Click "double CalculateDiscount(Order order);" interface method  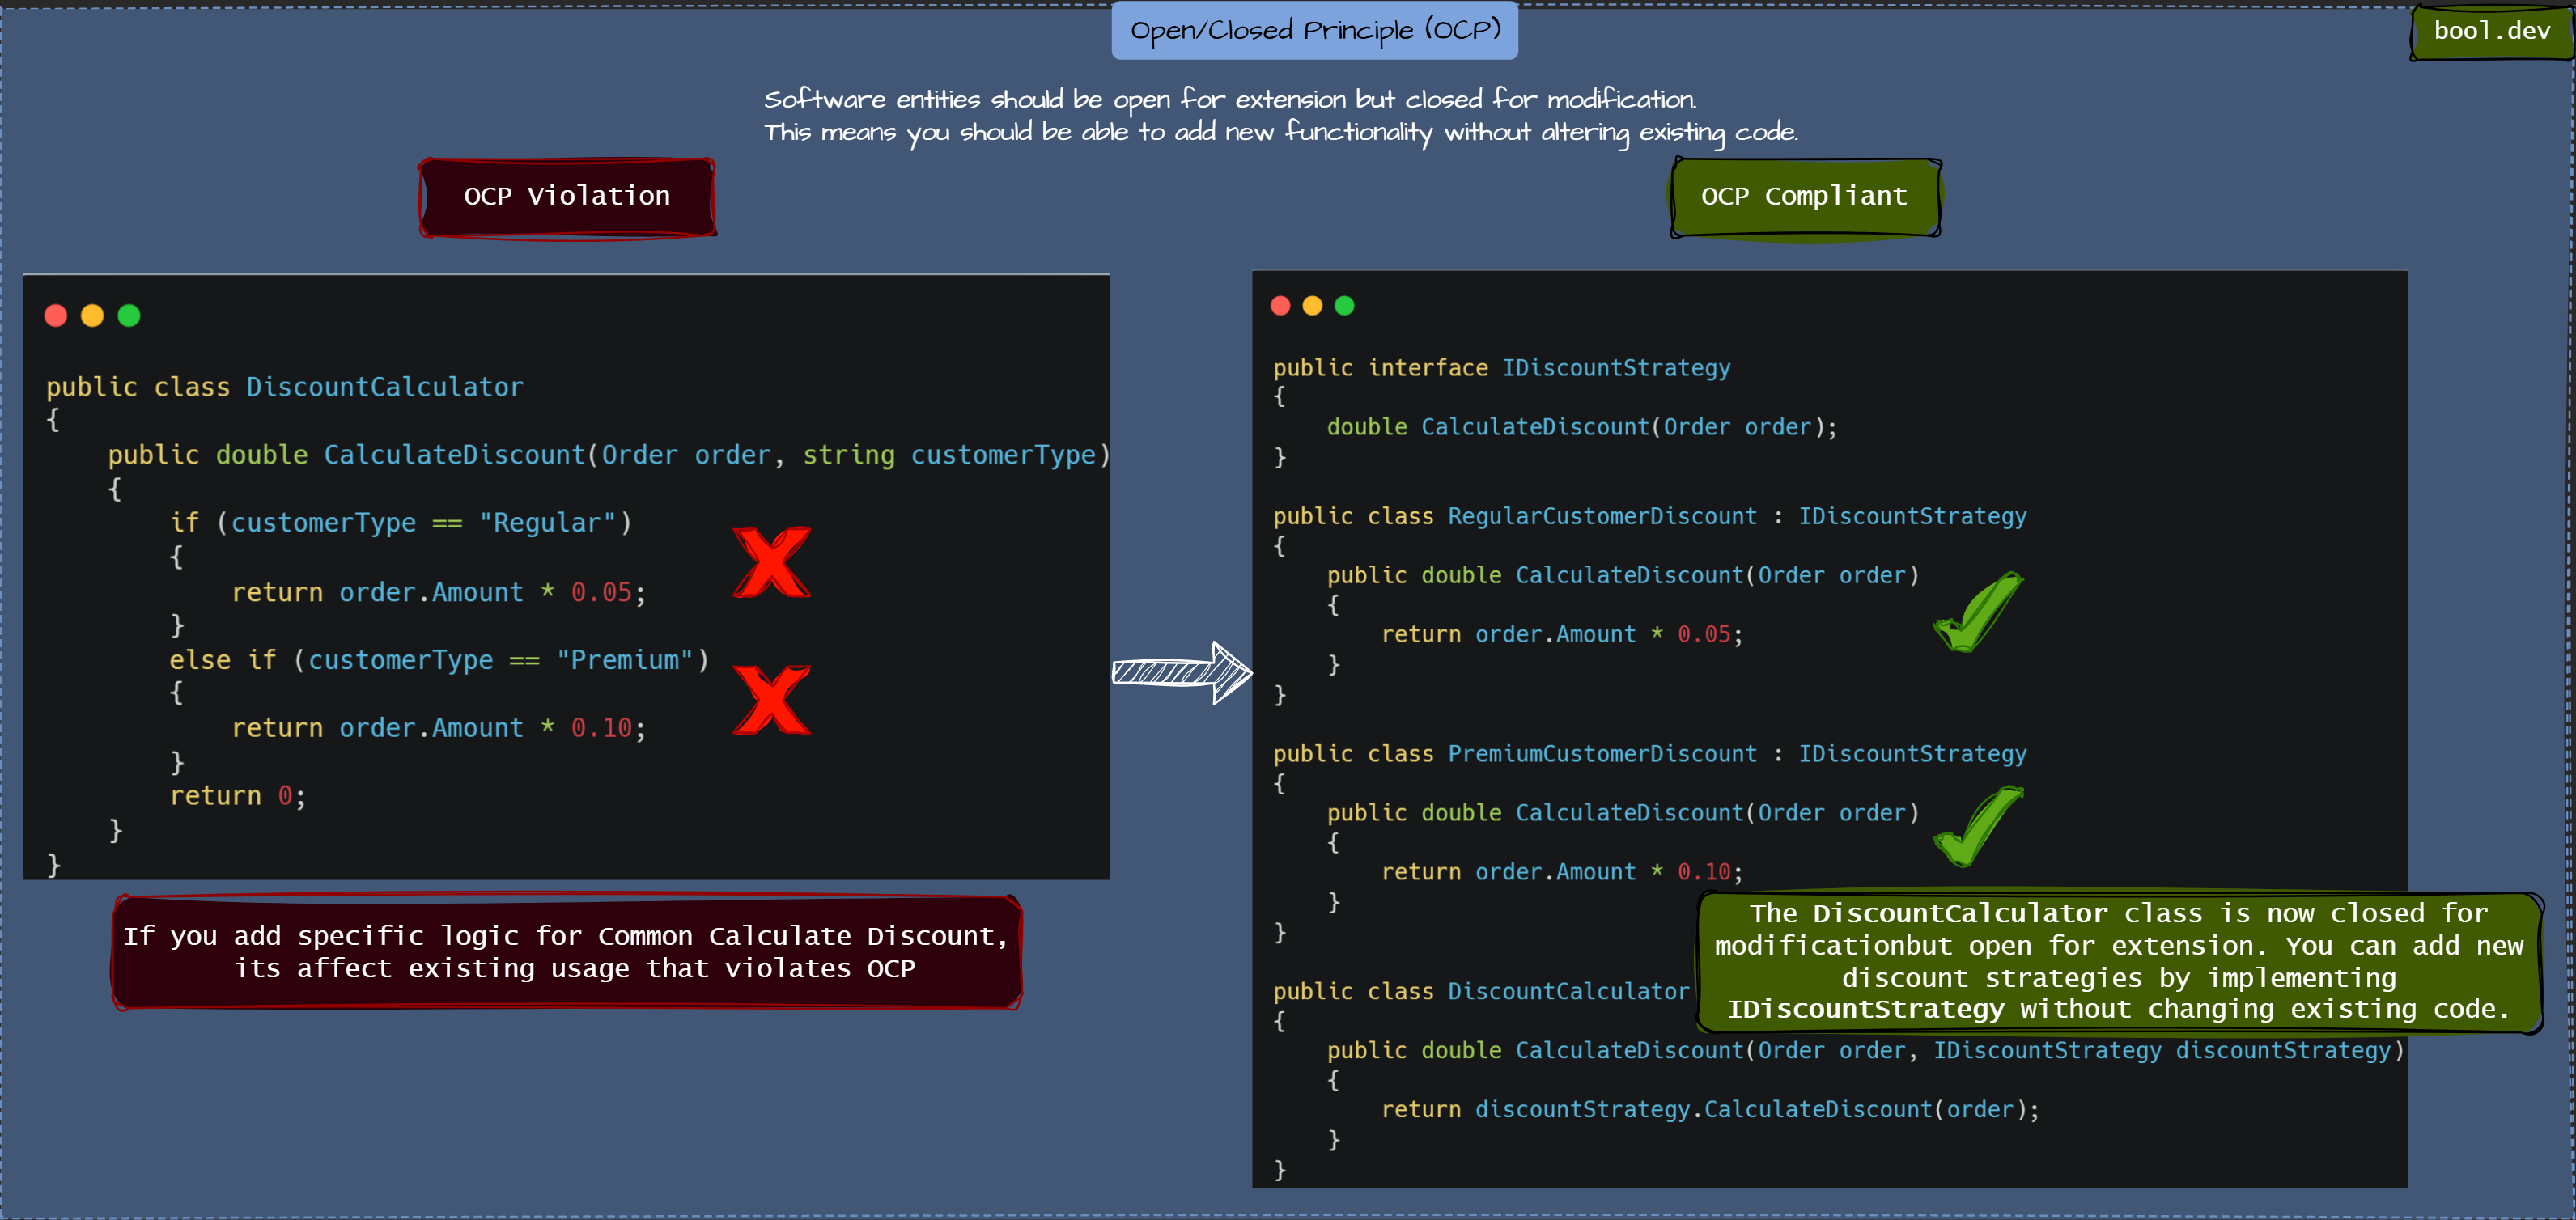(1582, 427)
